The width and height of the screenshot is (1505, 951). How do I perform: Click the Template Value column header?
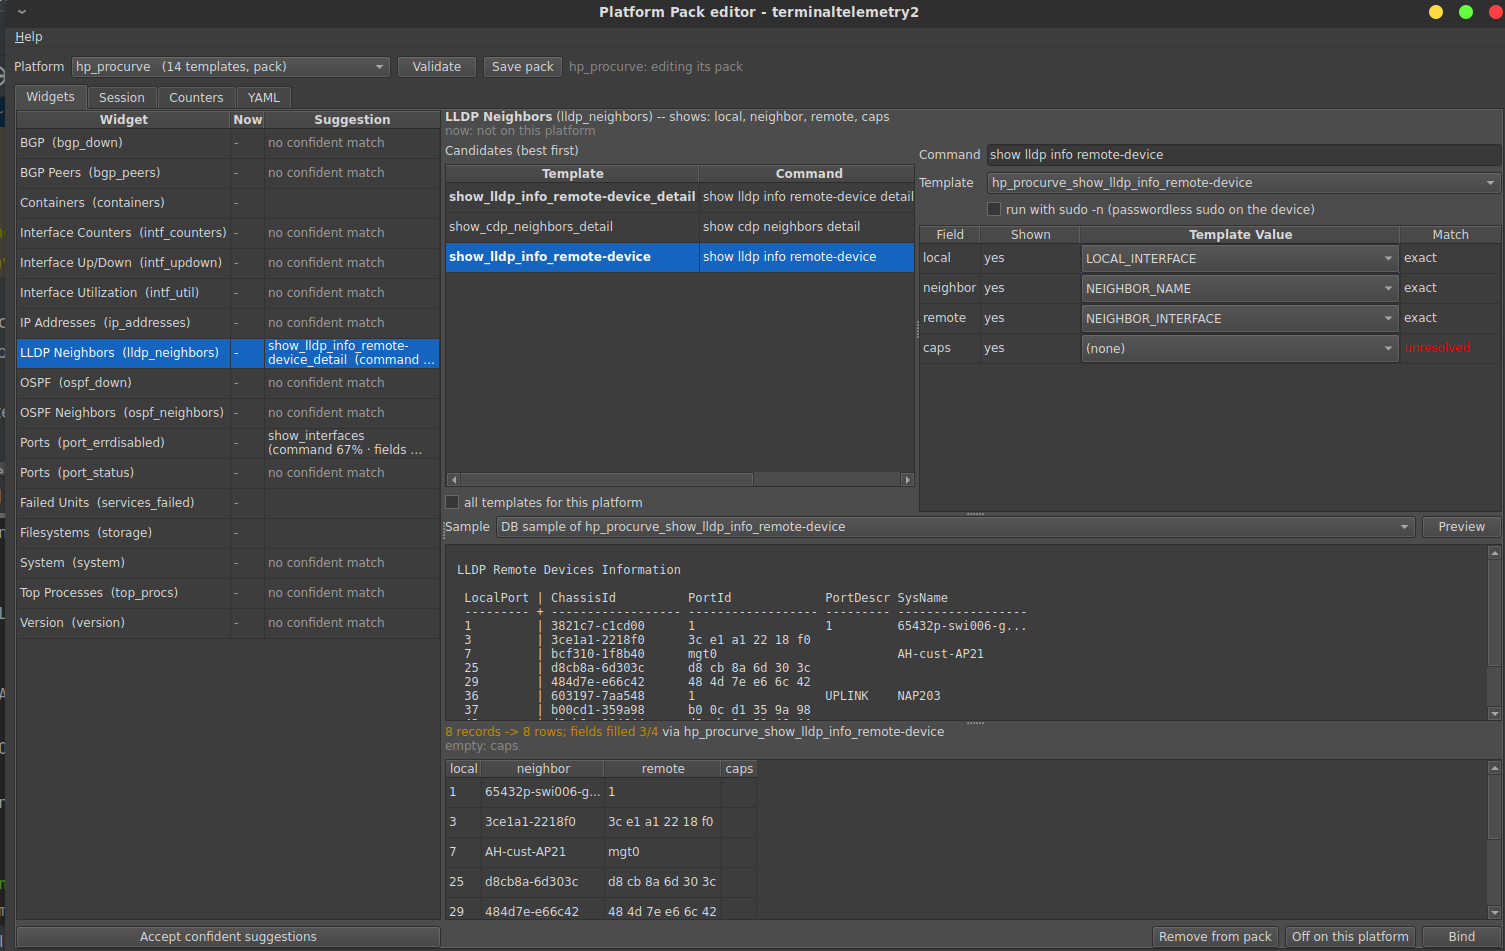click(x=1240, y=235)
